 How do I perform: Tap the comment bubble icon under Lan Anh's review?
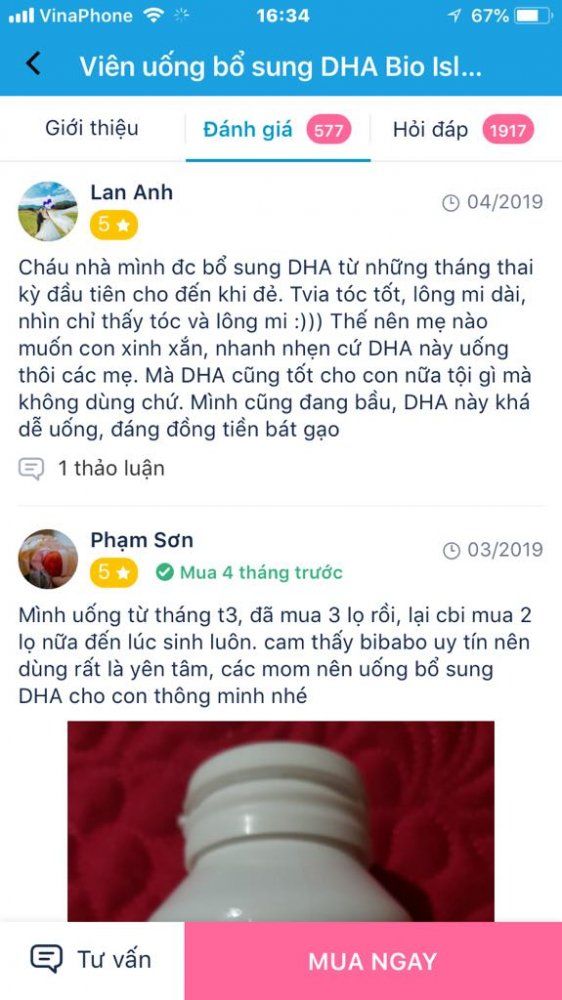tap(31, 469)
